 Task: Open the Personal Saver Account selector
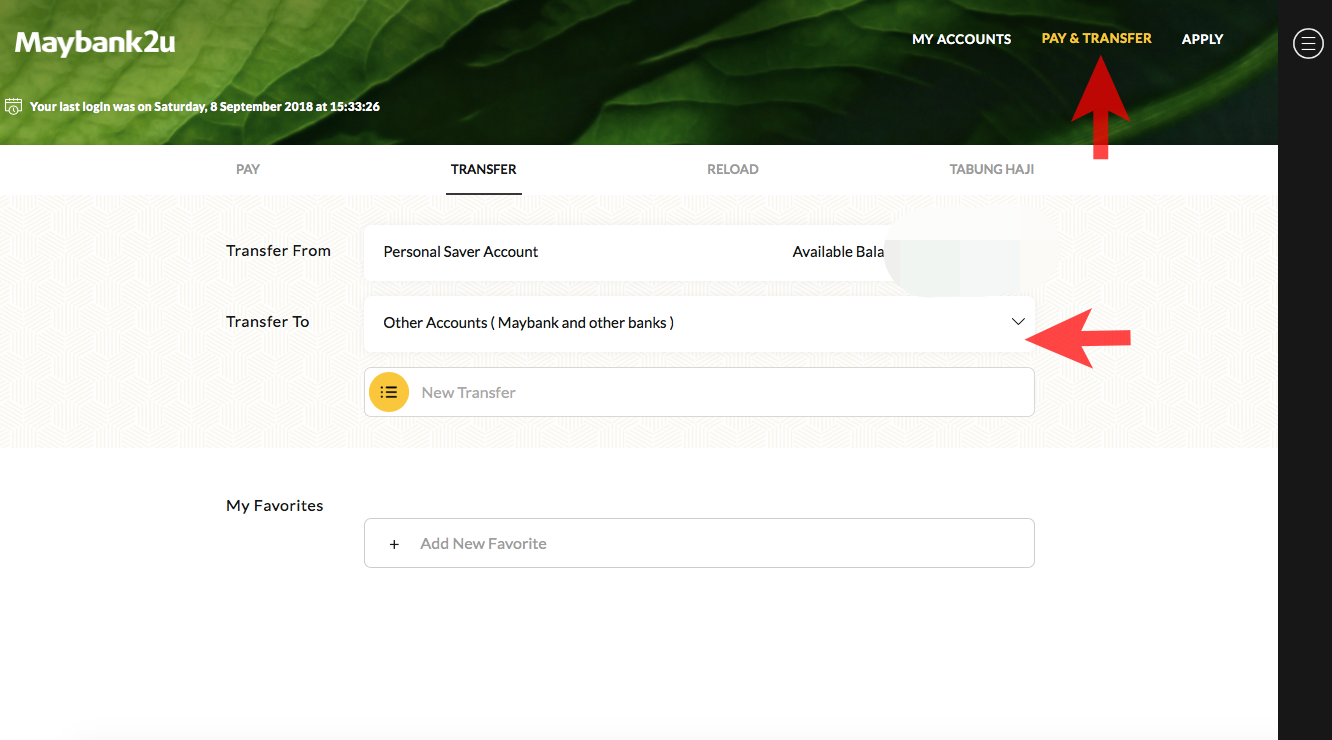coord(699,252)
